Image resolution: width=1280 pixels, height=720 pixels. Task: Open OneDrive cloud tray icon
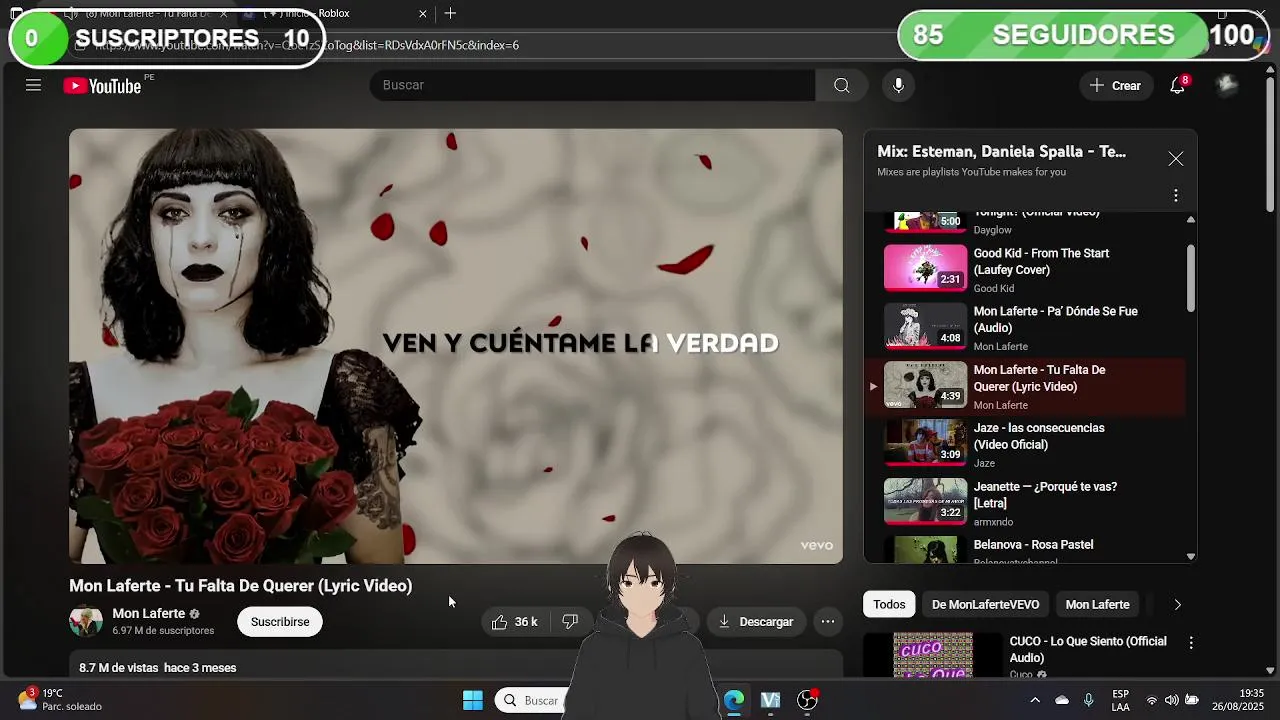tap(1062, 700)
